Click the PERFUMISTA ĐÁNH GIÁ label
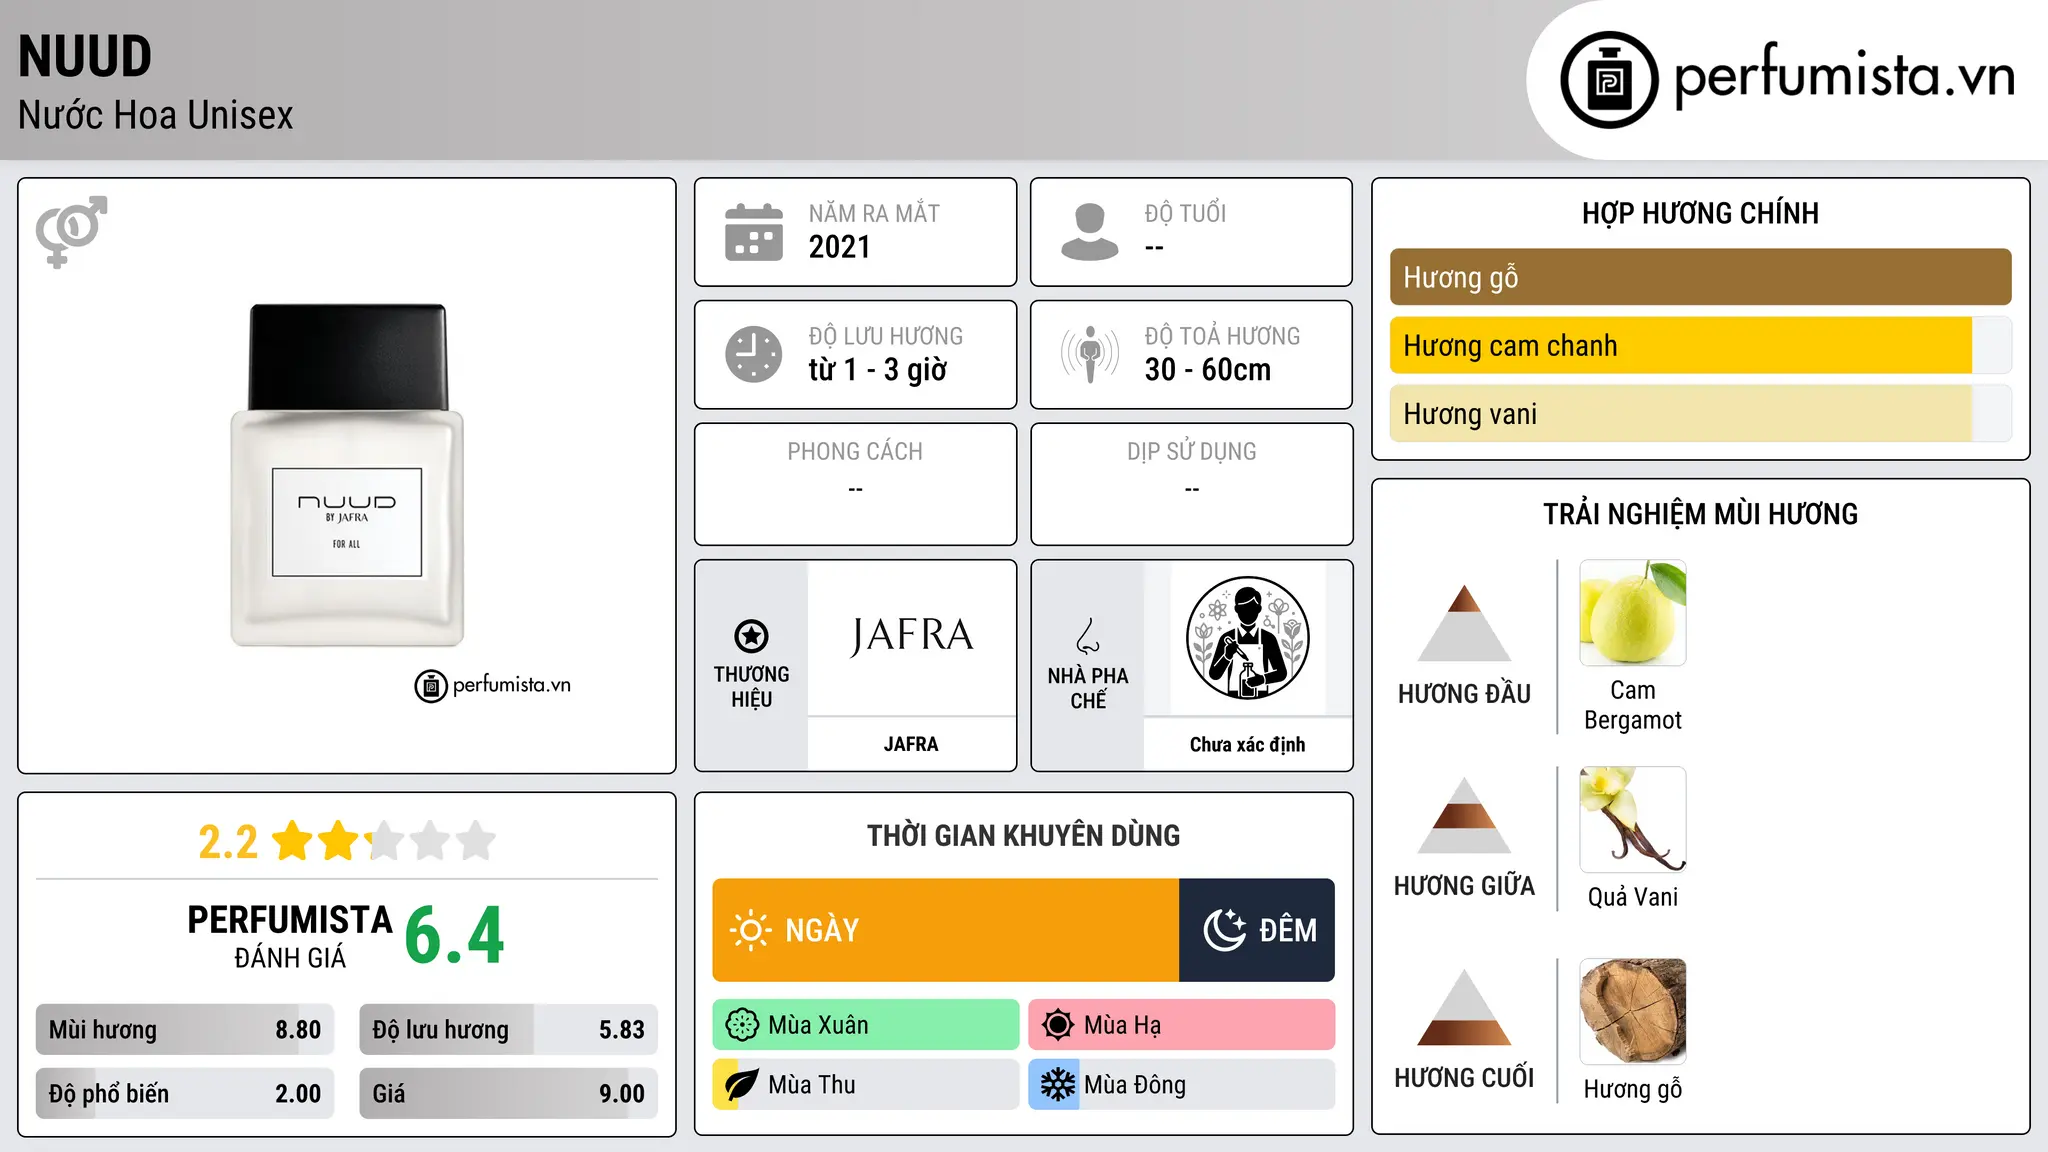 point(290,936)
